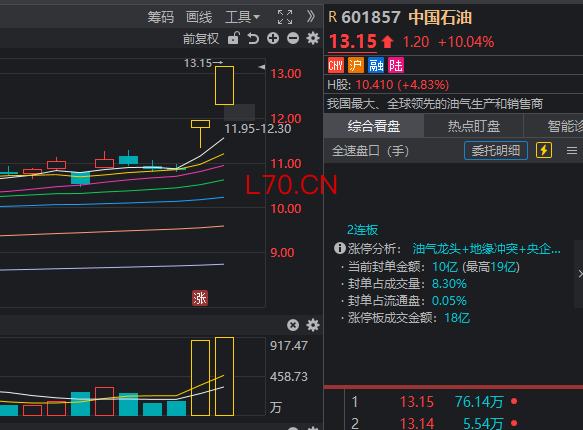The image size is (583, 430).
Task: Click the small arrow at chart edge
Action: click(x=262, y=67)
